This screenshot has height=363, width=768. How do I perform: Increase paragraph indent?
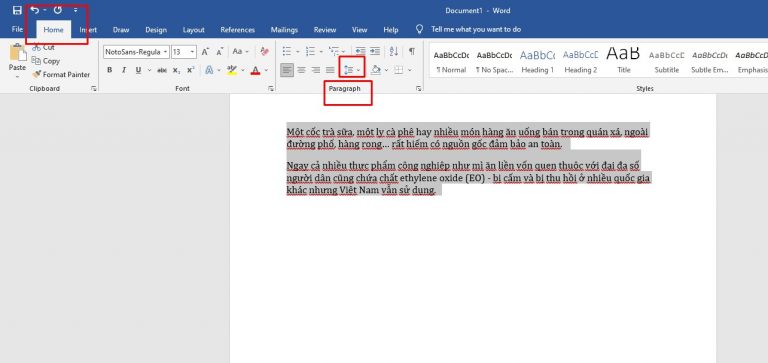[375, 51]
